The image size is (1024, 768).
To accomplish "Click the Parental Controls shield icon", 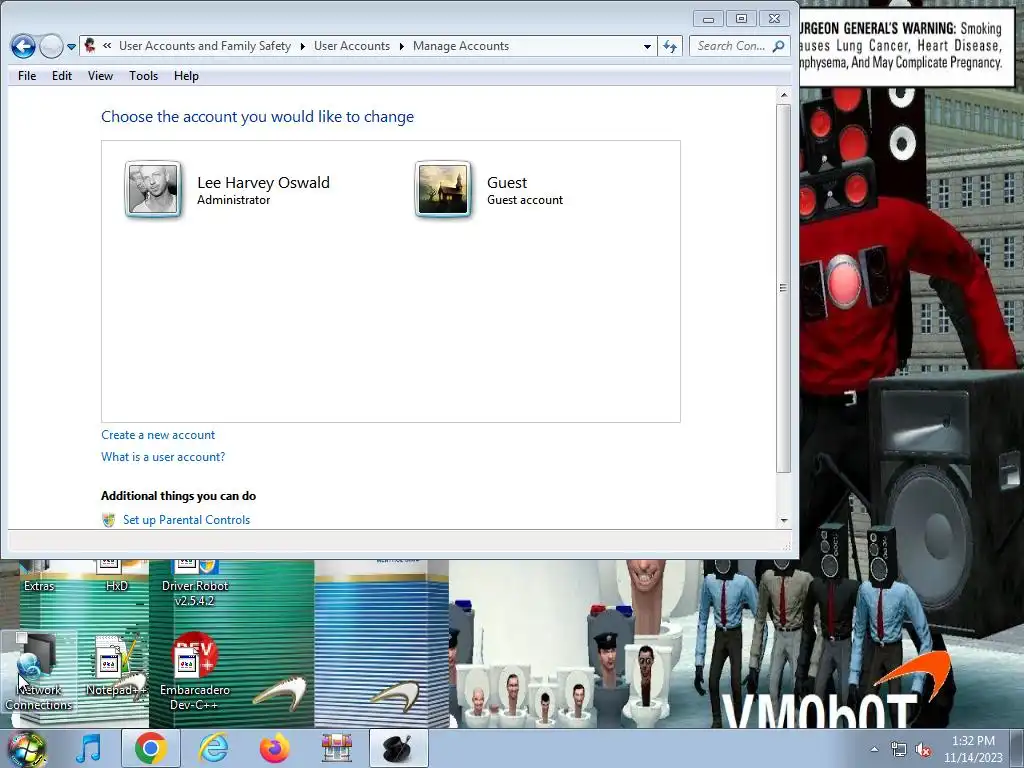I will click(108, 520).
